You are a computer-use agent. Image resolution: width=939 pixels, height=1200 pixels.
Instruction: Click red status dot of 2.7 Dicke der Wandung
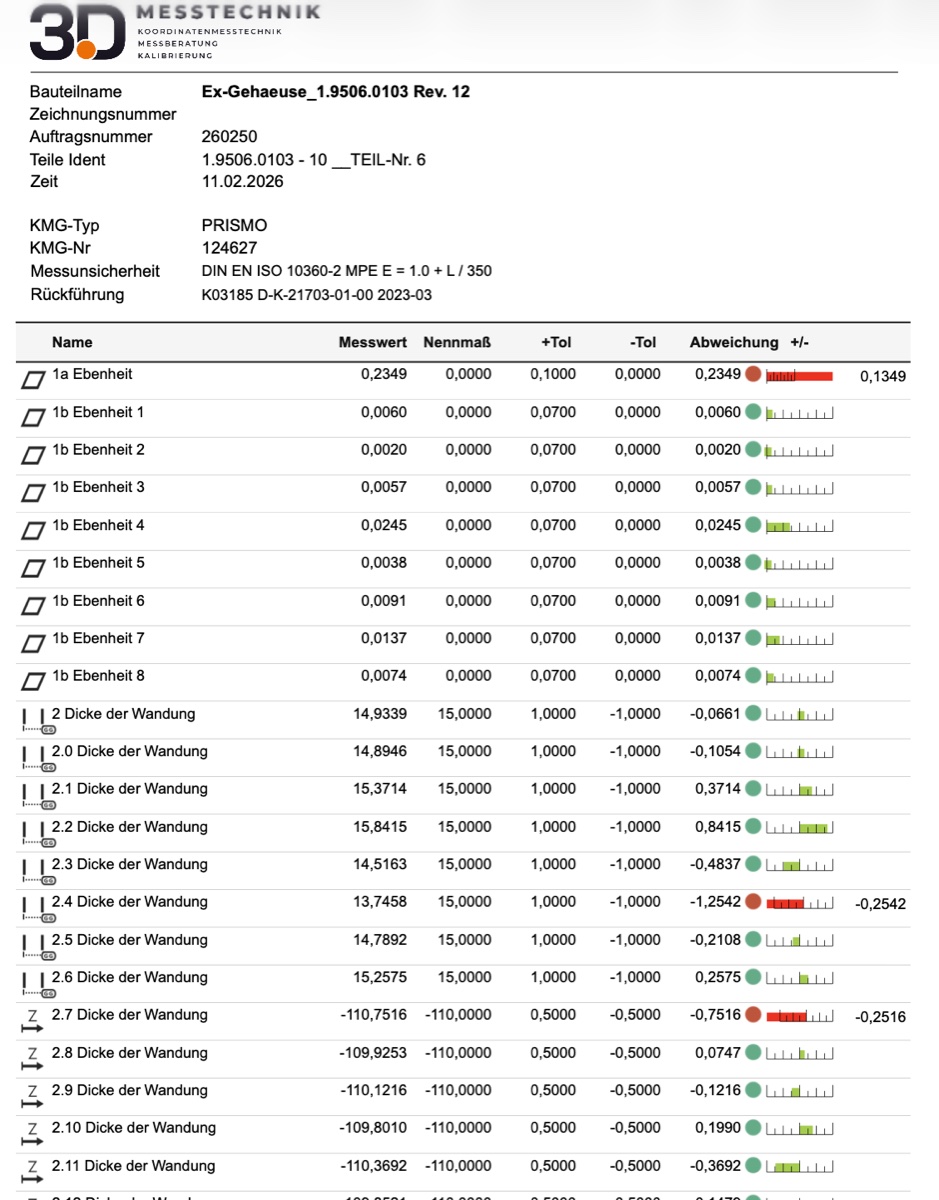pyautogui.click(x=753, y=1015)
